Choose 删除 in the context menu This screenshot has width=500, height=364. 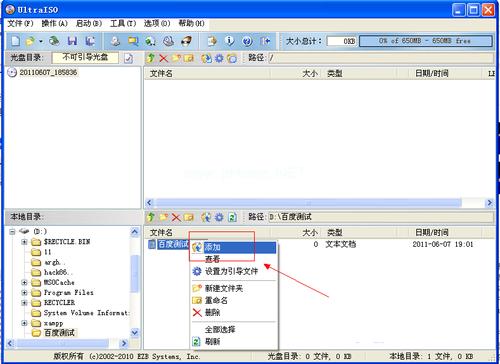pos(234,313)
